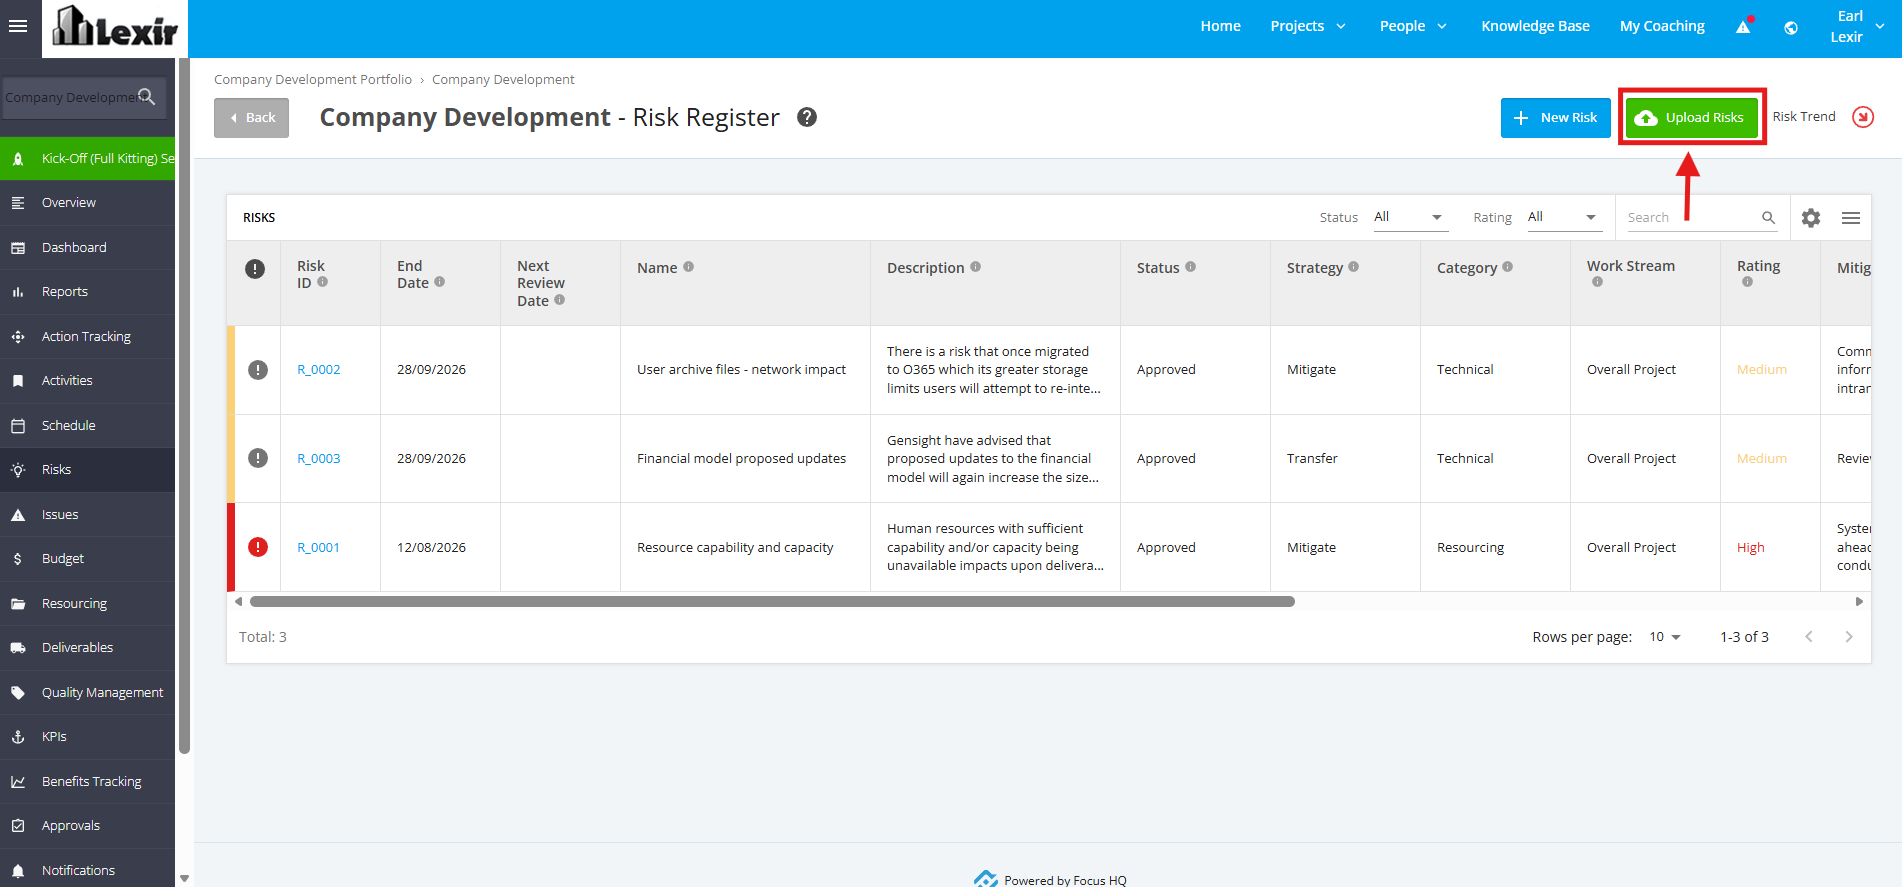Click the risk table horizontal scrollbar
This screenshot has height=887, width=1902.
click(772, 602)
